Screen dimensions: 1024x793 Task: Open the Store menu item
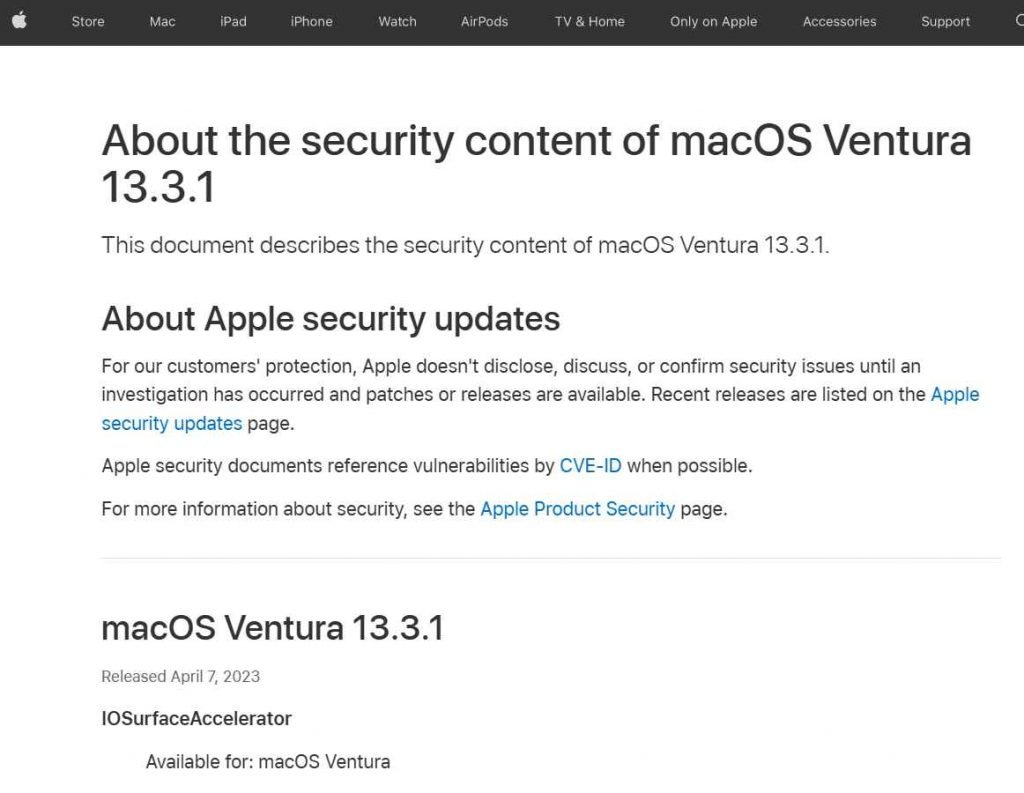tap(88, 22)
